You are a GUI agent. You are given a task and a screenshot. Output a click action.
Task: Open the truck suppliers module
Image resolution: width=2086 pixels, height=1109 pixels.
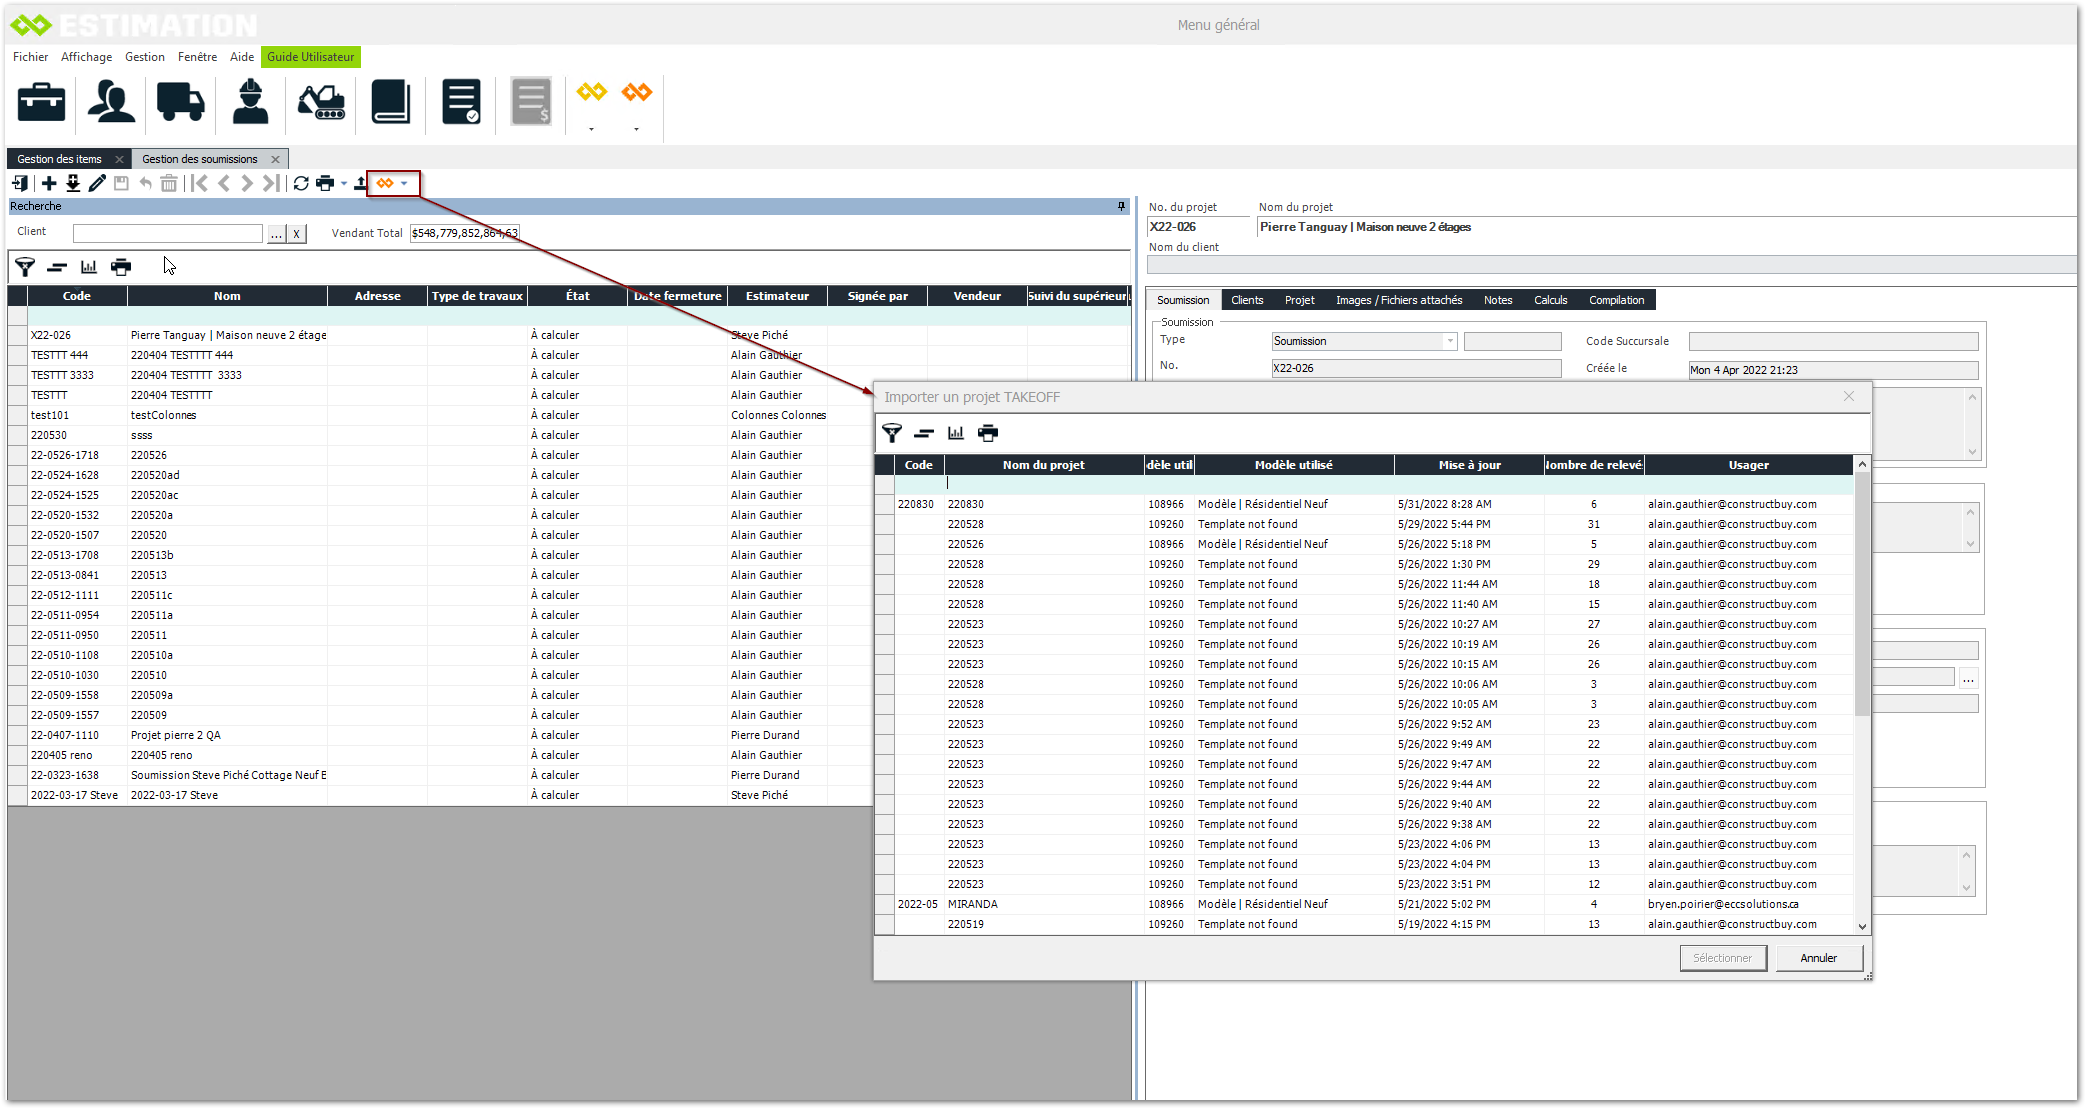coord(180,102)
